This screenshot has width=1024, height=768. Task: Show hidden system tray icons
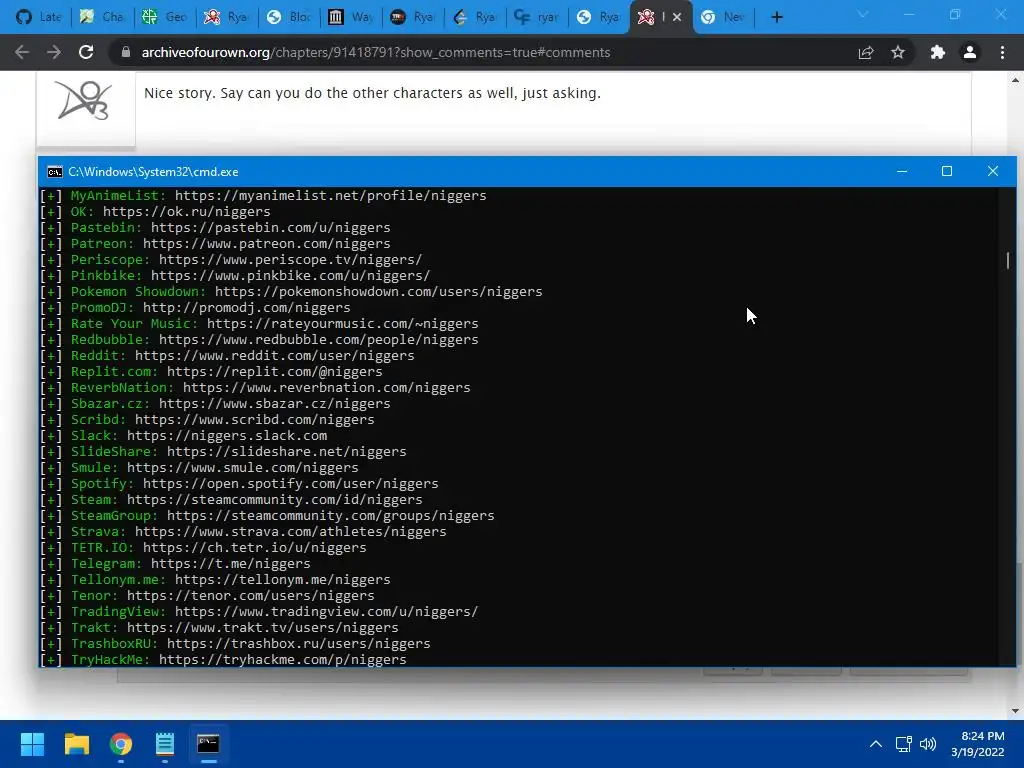click(x=876, y=744)
